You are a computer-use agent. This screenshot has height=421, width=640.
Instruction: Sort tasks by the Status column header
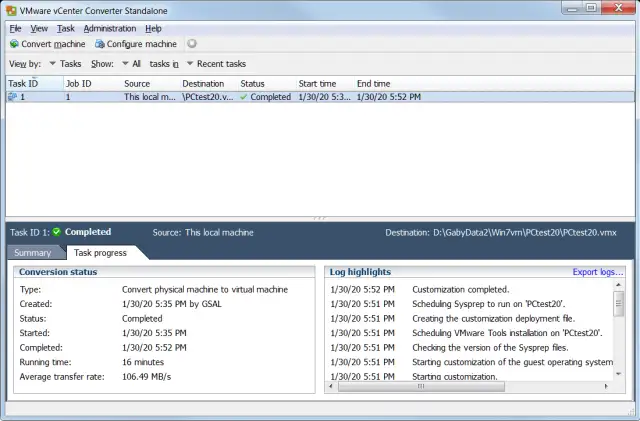tap(252, 83)
